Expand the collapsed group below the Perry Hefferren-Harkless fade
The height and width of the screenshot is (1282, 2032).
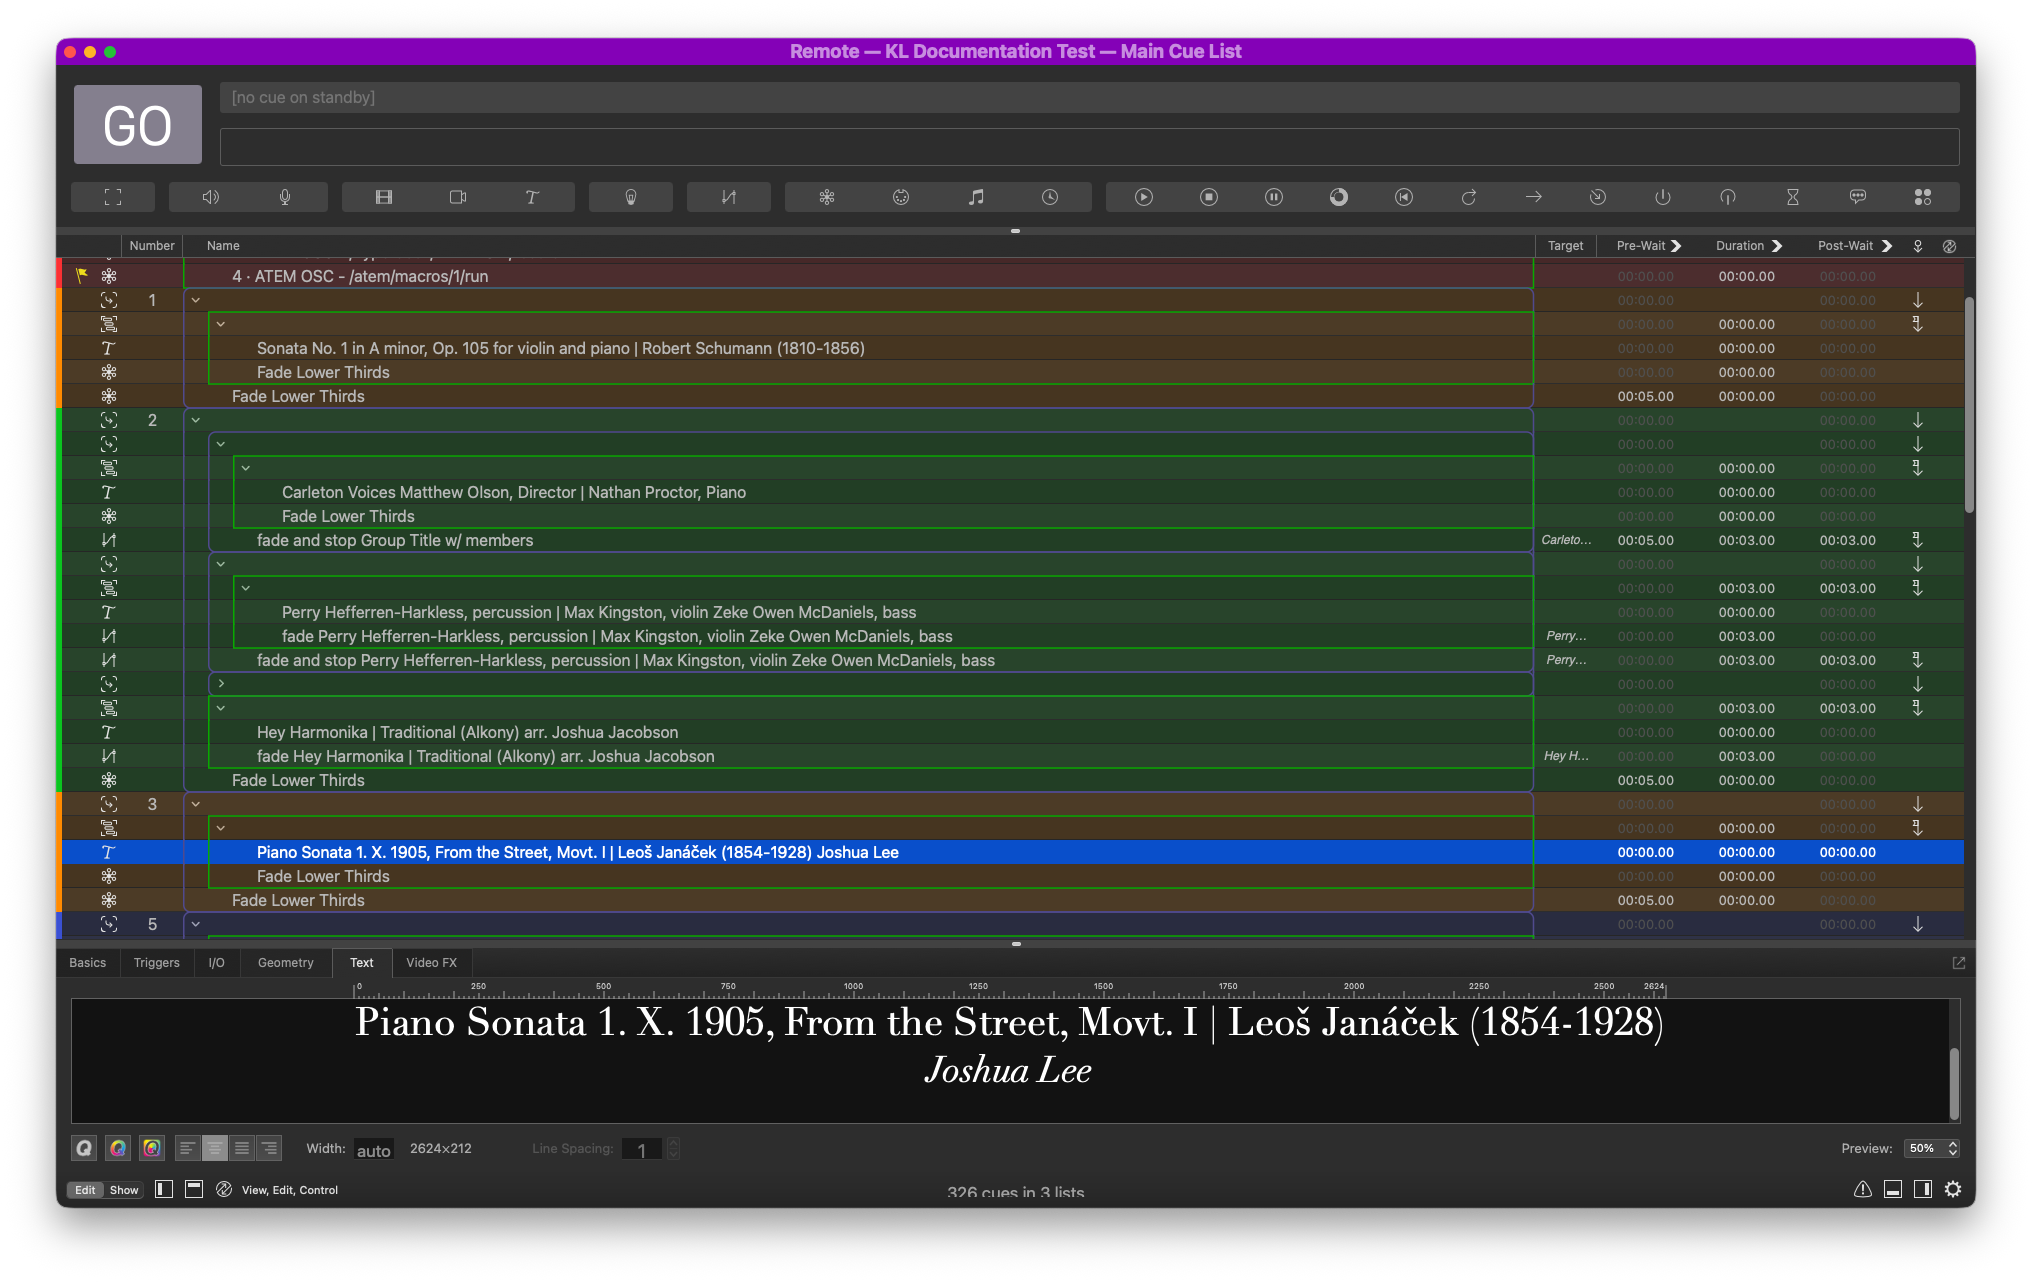[221, 684]
